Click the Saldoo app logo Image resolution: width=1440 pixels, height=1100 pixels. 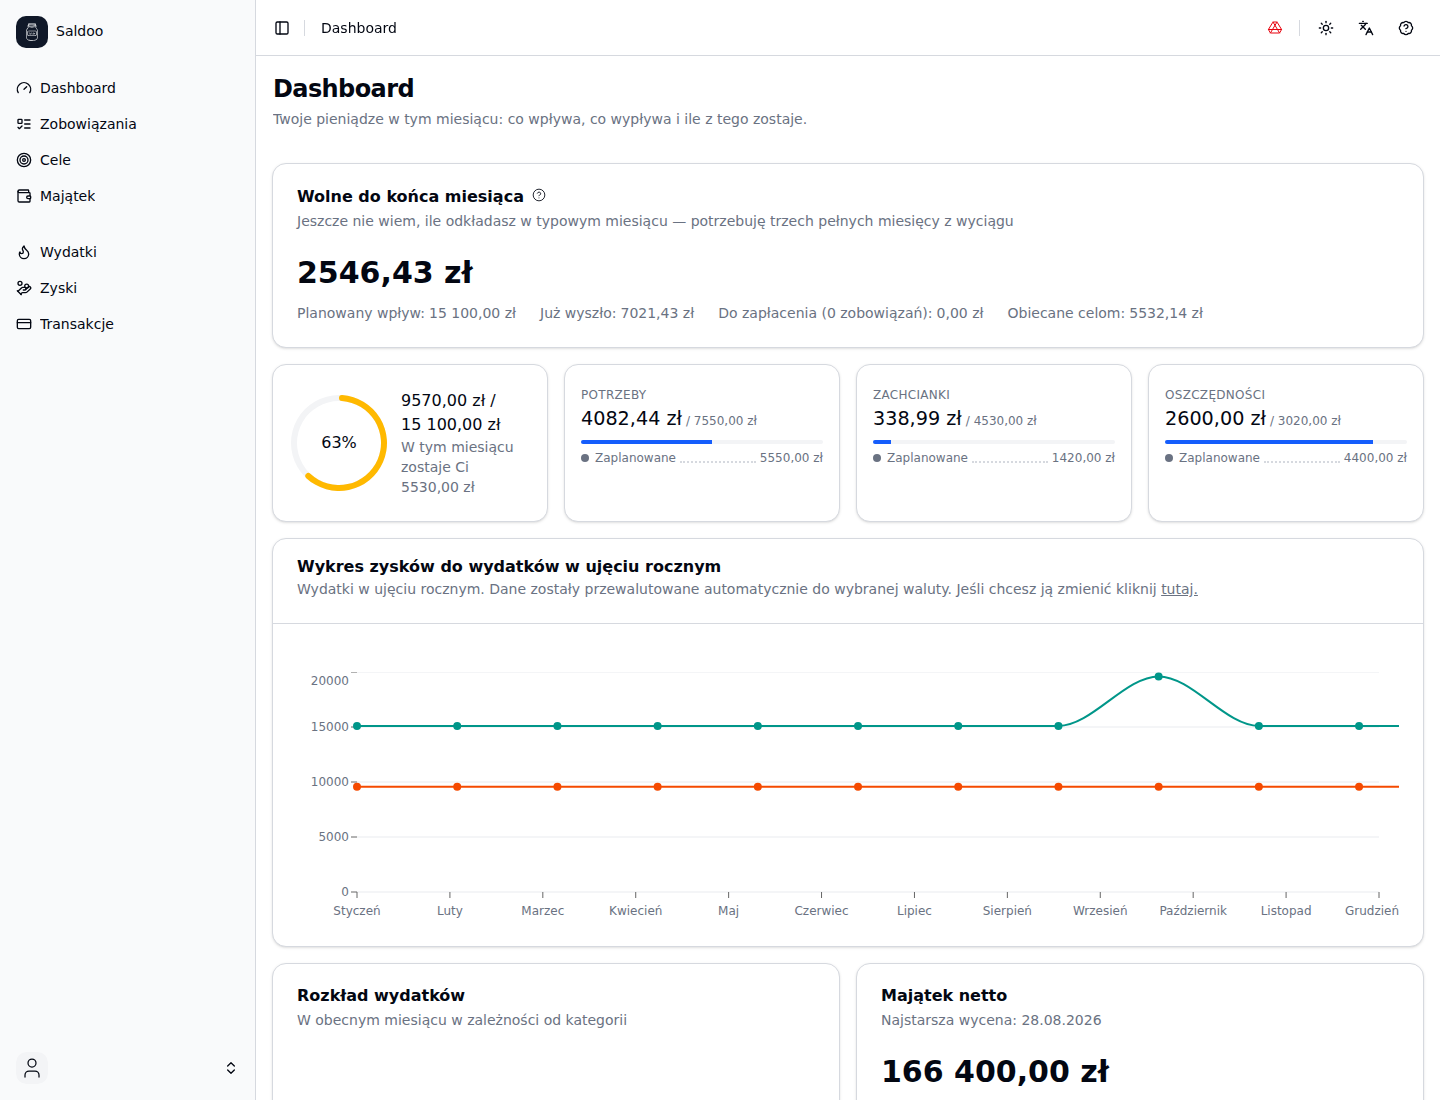pyautogui.click(x=32, y=31)
